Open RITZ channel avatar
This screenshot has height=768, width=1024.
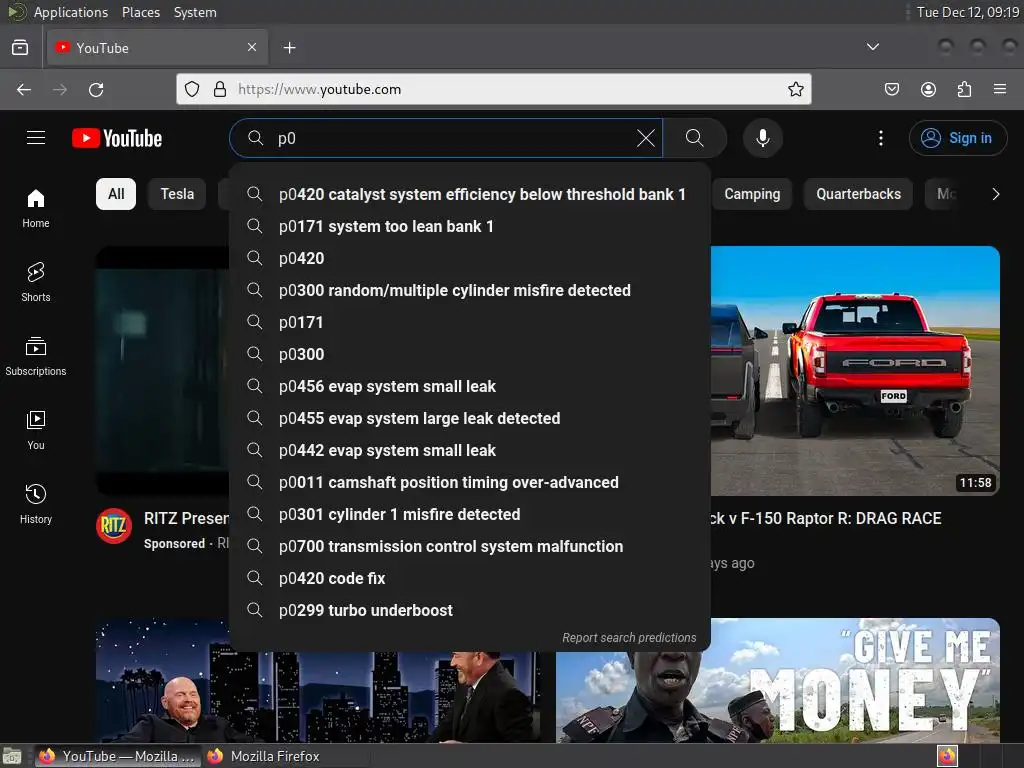(x=114, y=526)
